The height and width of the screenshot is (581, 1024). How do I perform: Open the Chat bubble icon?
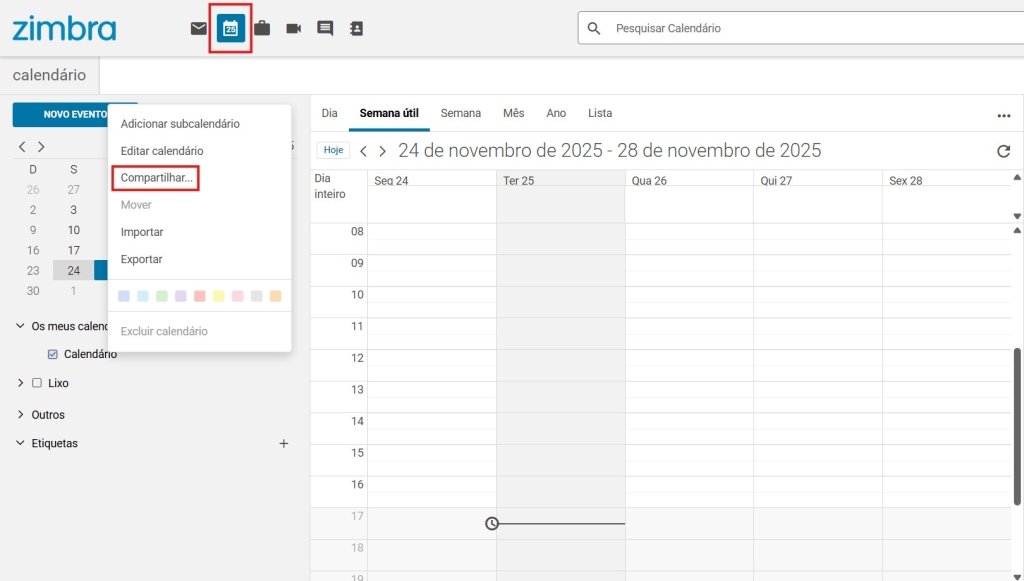pyautogui.click(x=325, y=29)
